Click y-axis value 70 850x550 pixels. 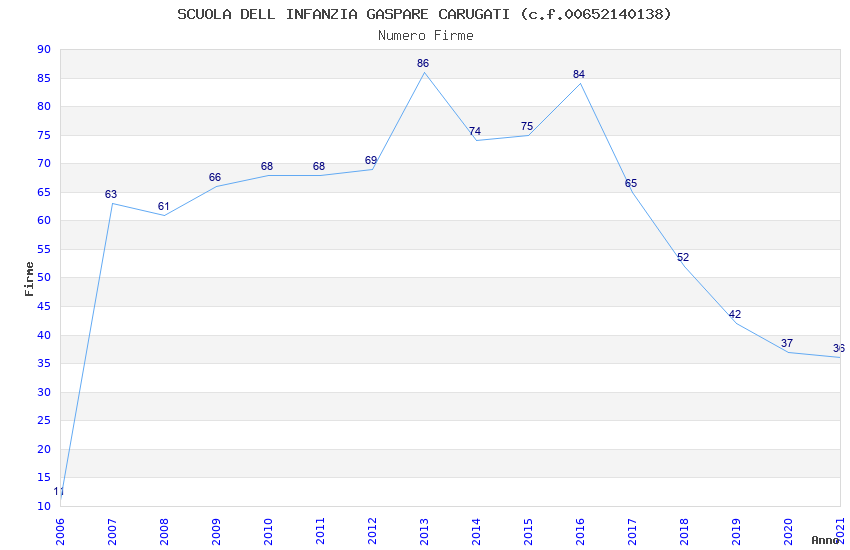[44, 163]
